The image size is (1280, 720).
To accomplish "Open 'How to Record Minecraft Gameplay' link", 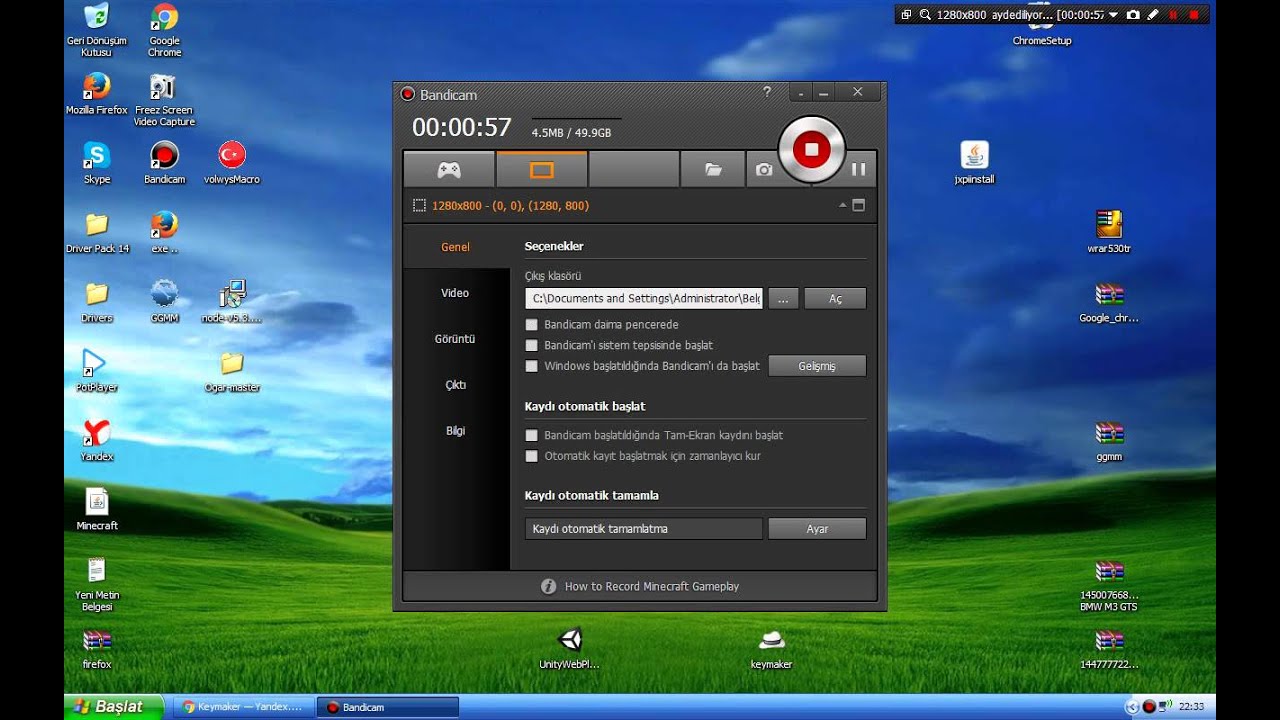I will [652, 586].
